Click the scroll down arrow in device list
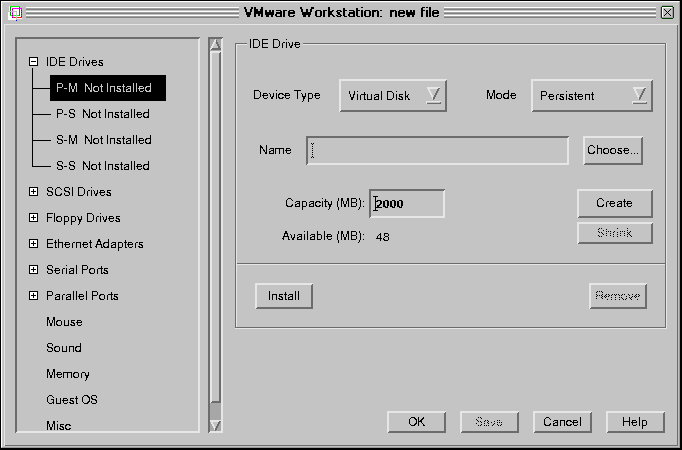The image size is (682, 450). pos(215,425)
